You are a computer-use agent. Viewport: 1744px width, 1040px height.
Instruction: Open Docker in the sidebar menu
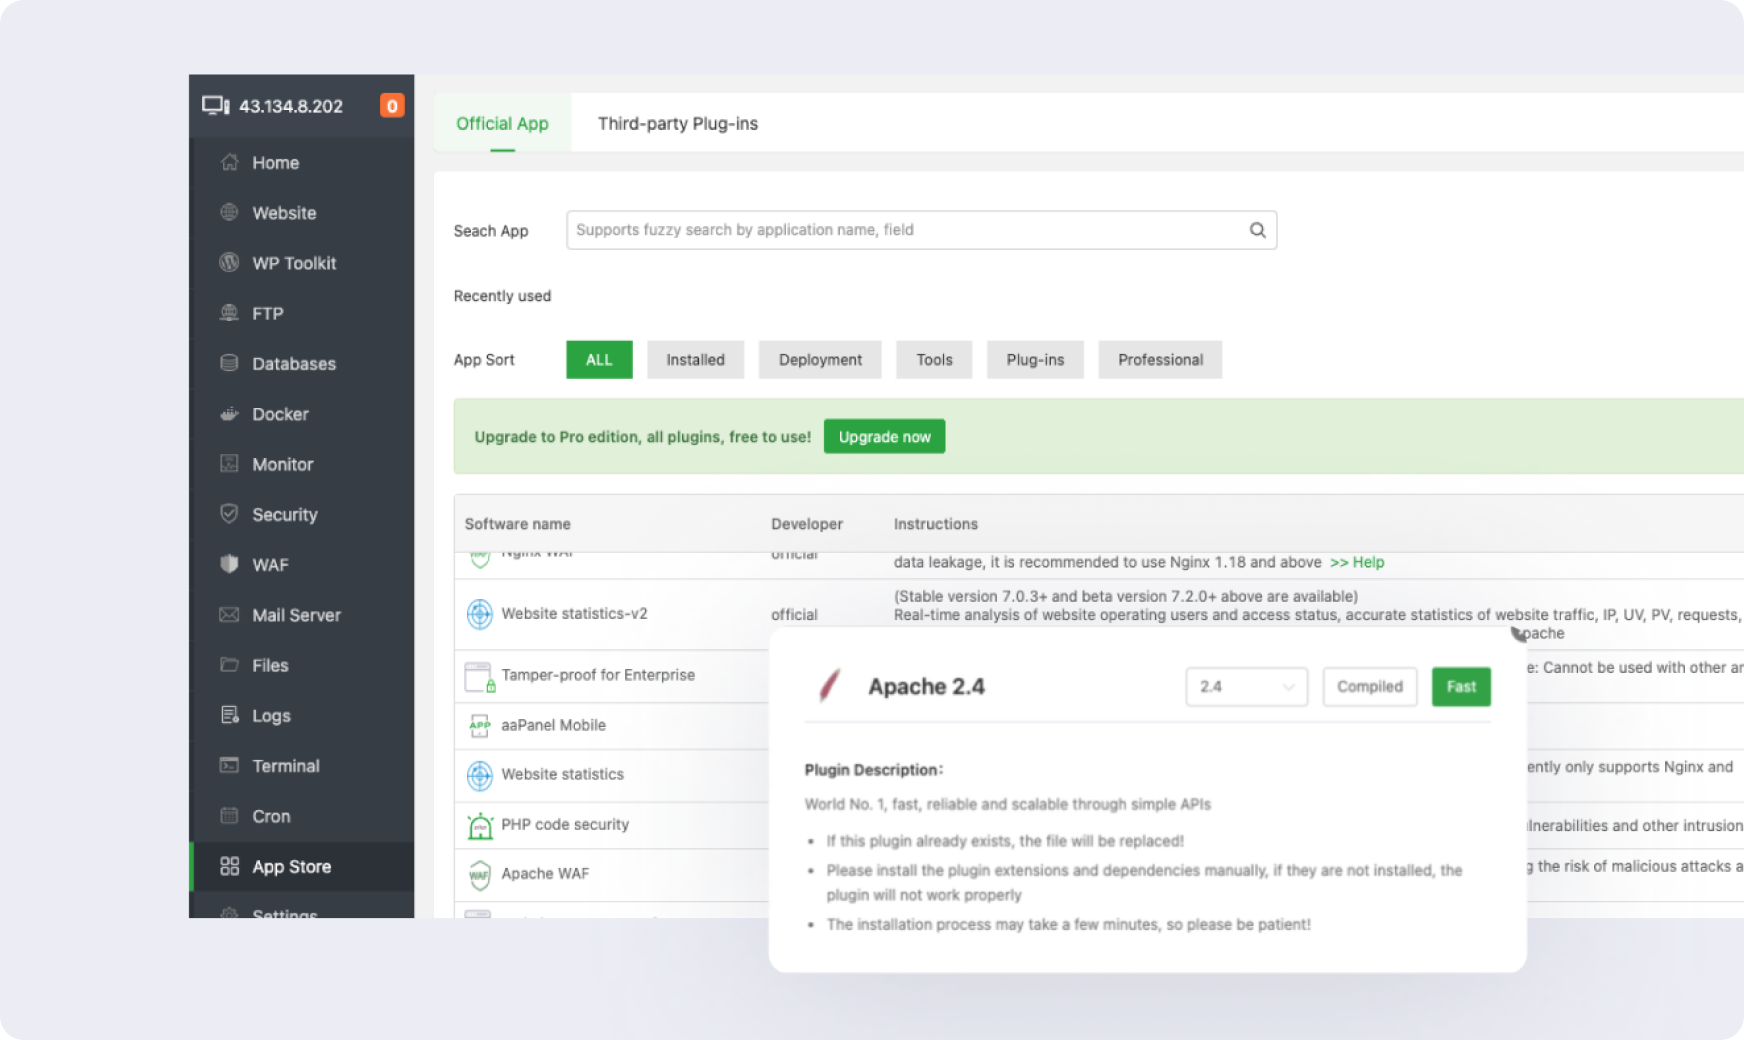tap(301, 413)
